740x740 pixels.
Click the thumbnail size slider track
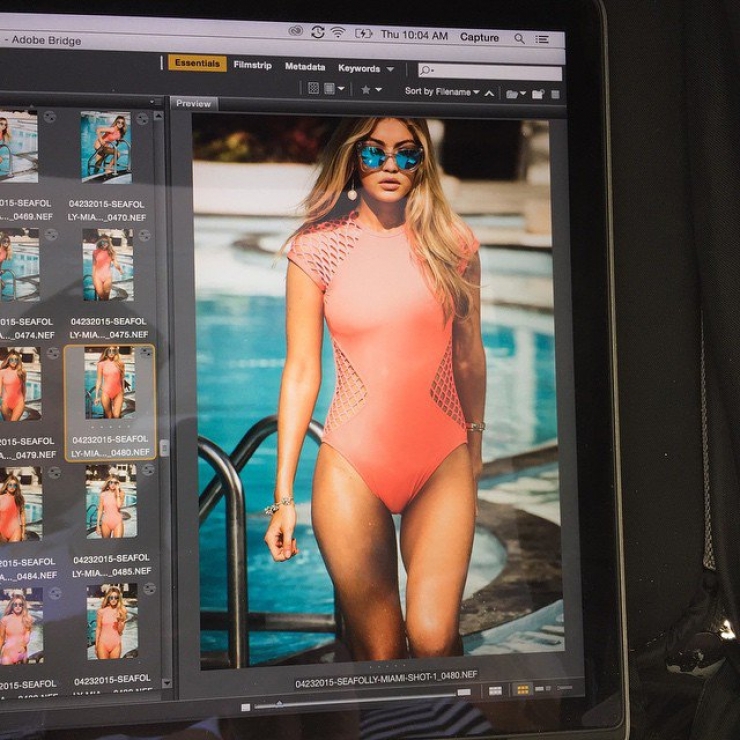coord(356,701)
